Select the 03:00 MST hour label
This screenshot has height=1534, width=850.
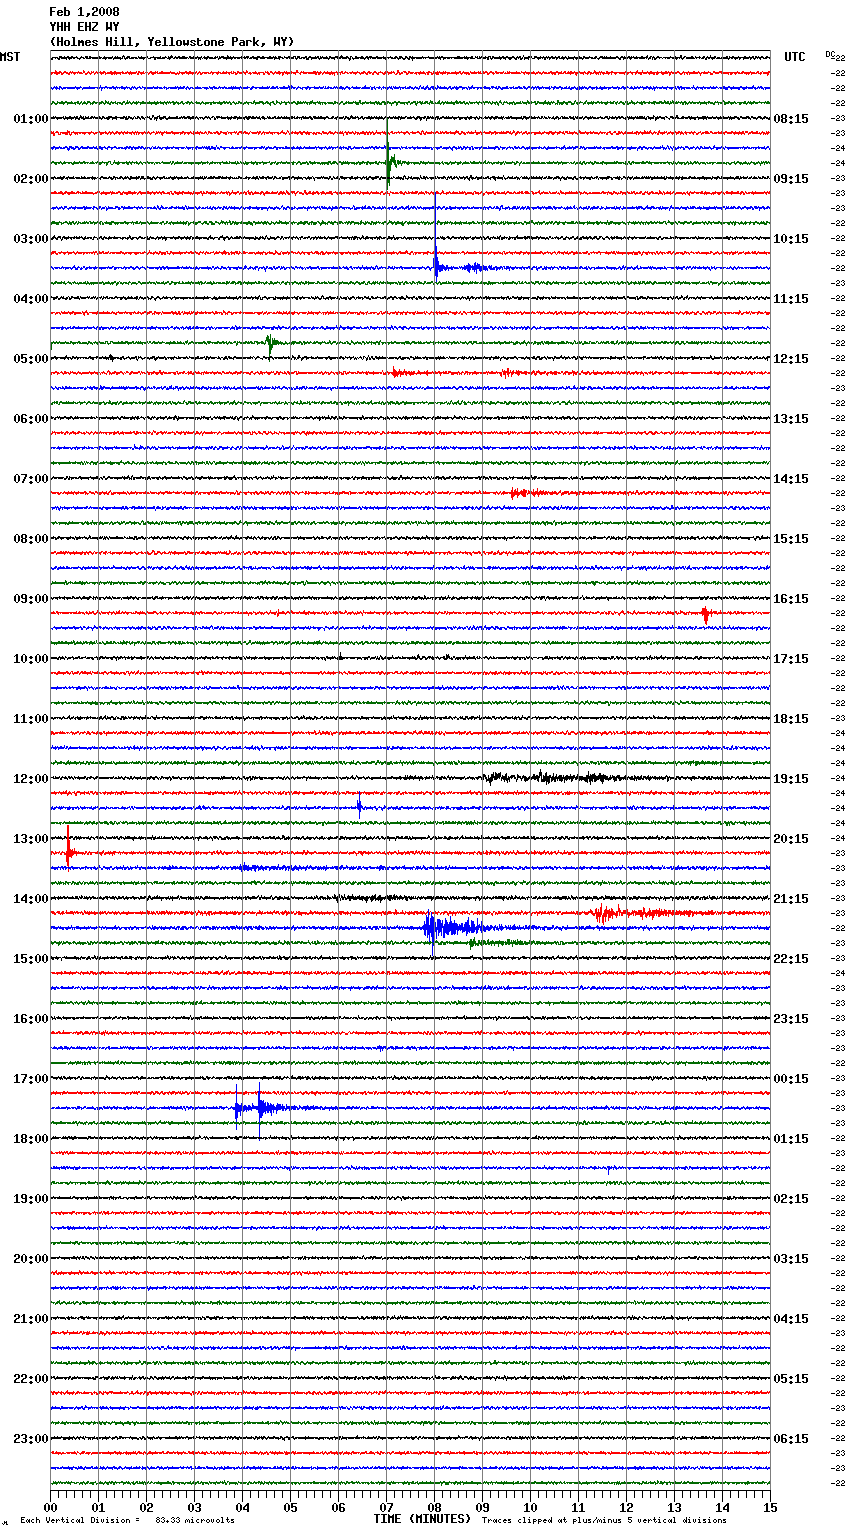(31, 239)
